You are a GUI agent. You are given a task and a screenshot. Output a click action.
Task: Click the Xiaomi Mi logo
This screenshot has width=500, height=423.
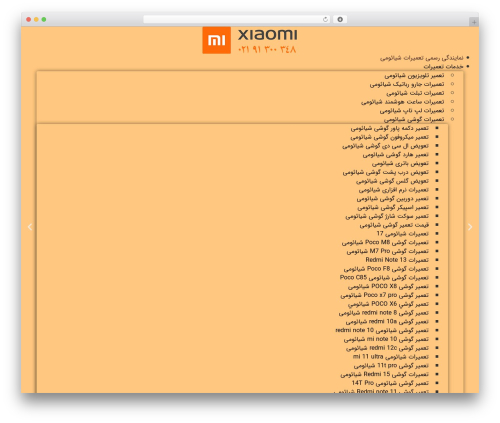tap(216, 40)
